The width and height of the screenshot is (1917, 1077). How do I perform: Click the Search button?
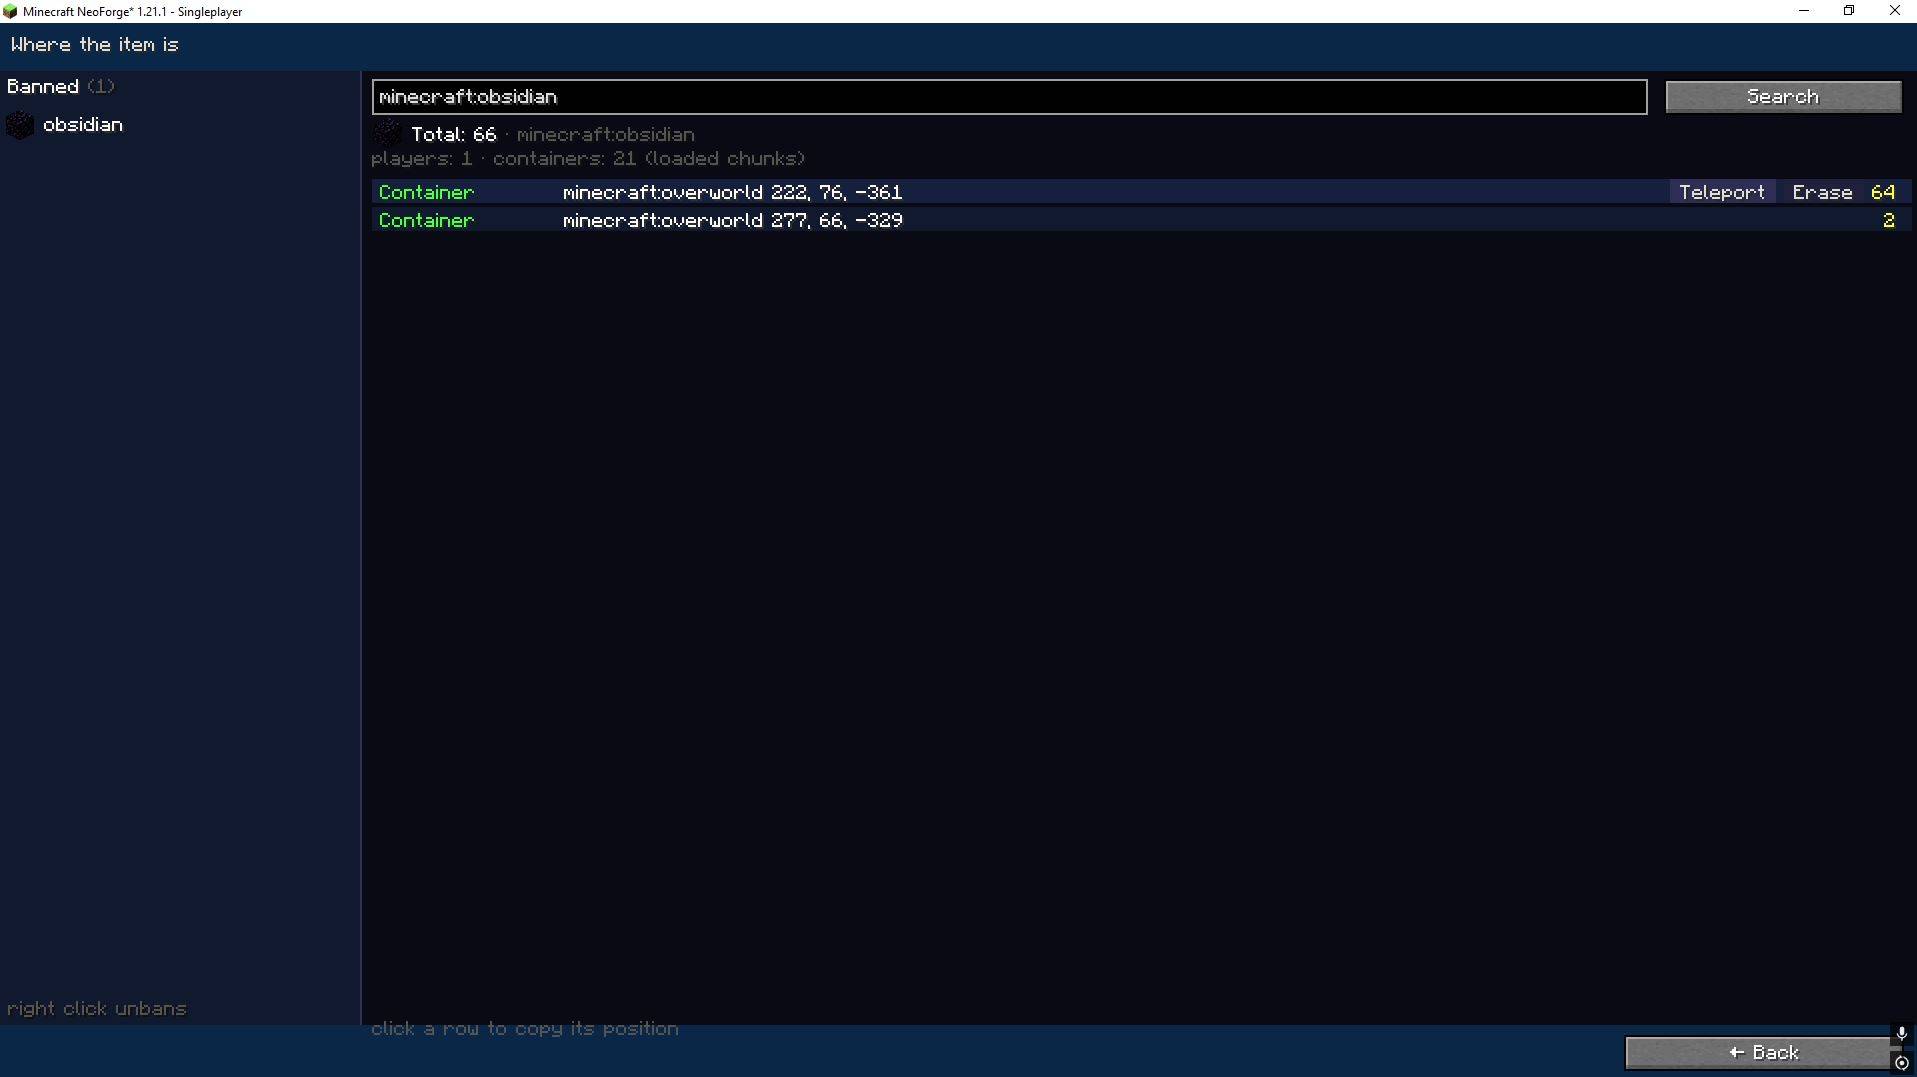coord(1783,97)
